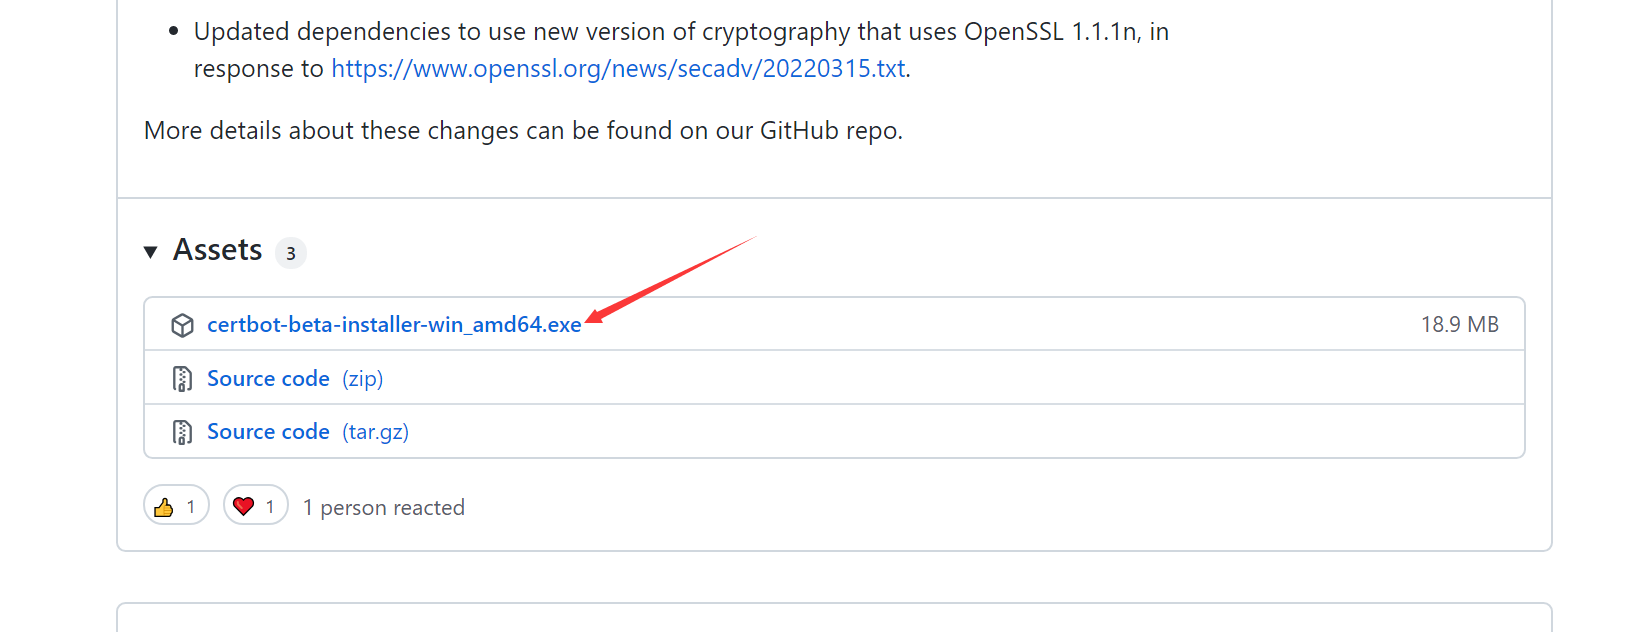Click the (tar.gz) format label

pos(376,432)
